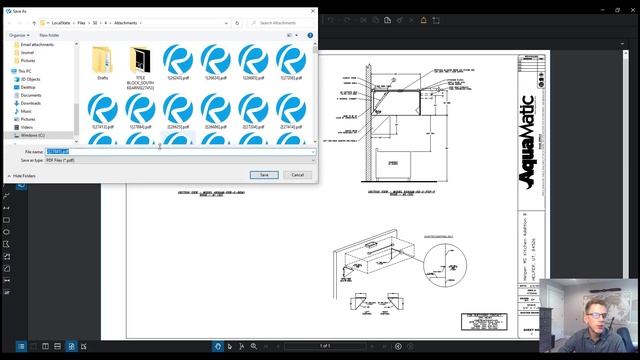Split the view horizontally
The height and width of the screenshot is (360, 640).
click(58, 347)
